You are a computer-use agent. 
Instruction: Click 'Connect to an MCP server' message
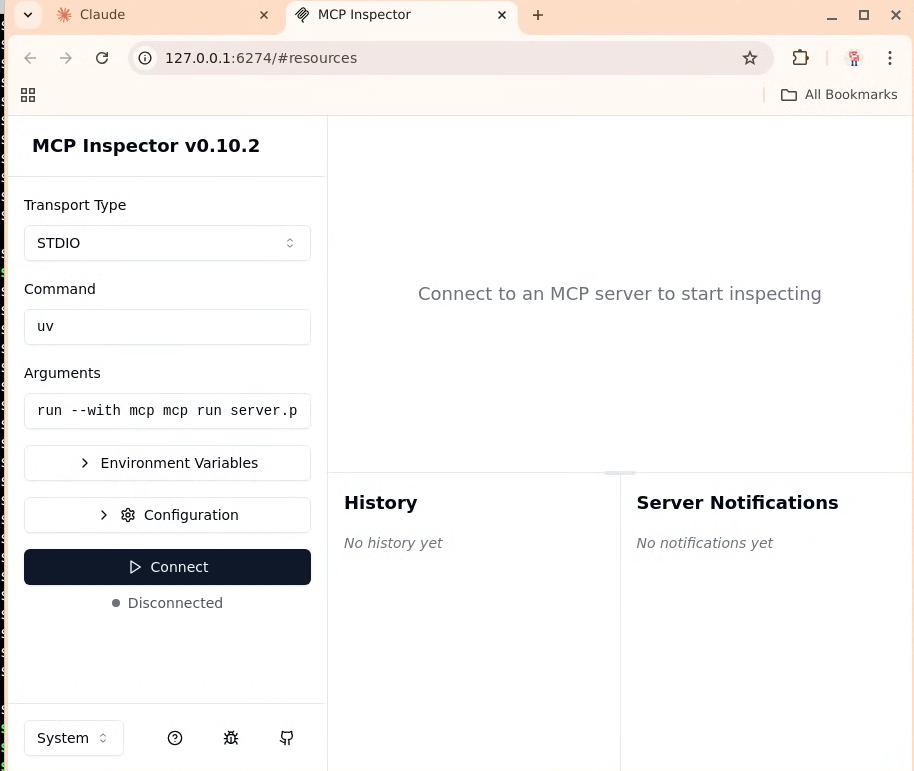620,294
